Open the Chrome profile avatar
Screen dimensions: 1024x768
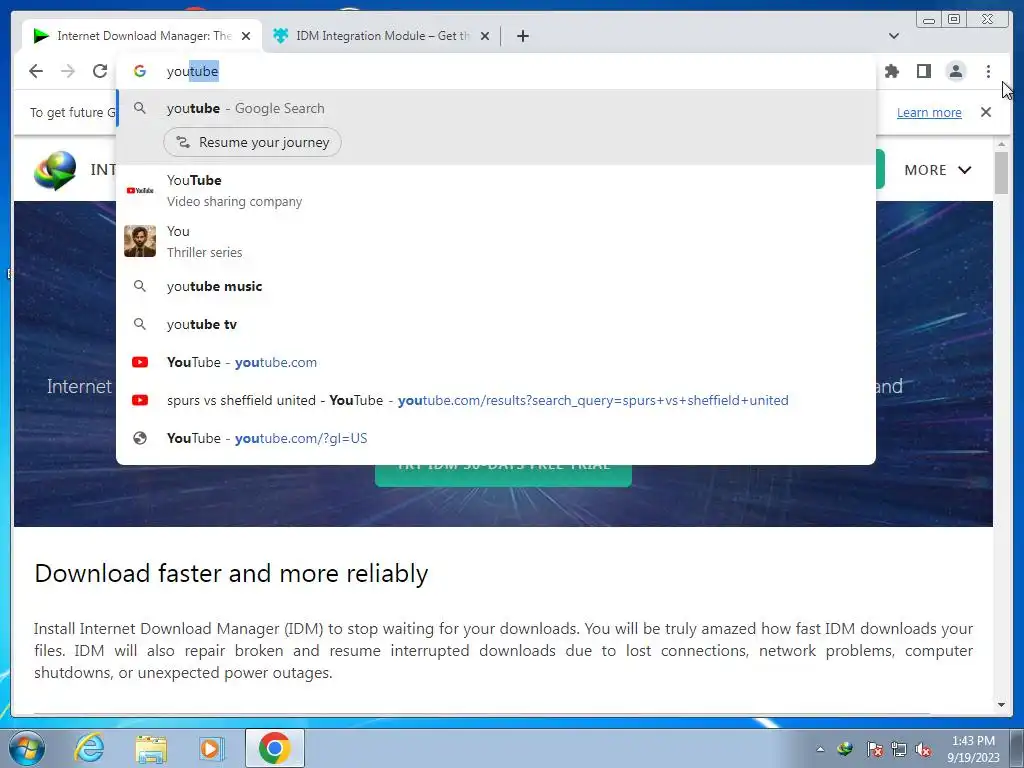coord(955,71)
